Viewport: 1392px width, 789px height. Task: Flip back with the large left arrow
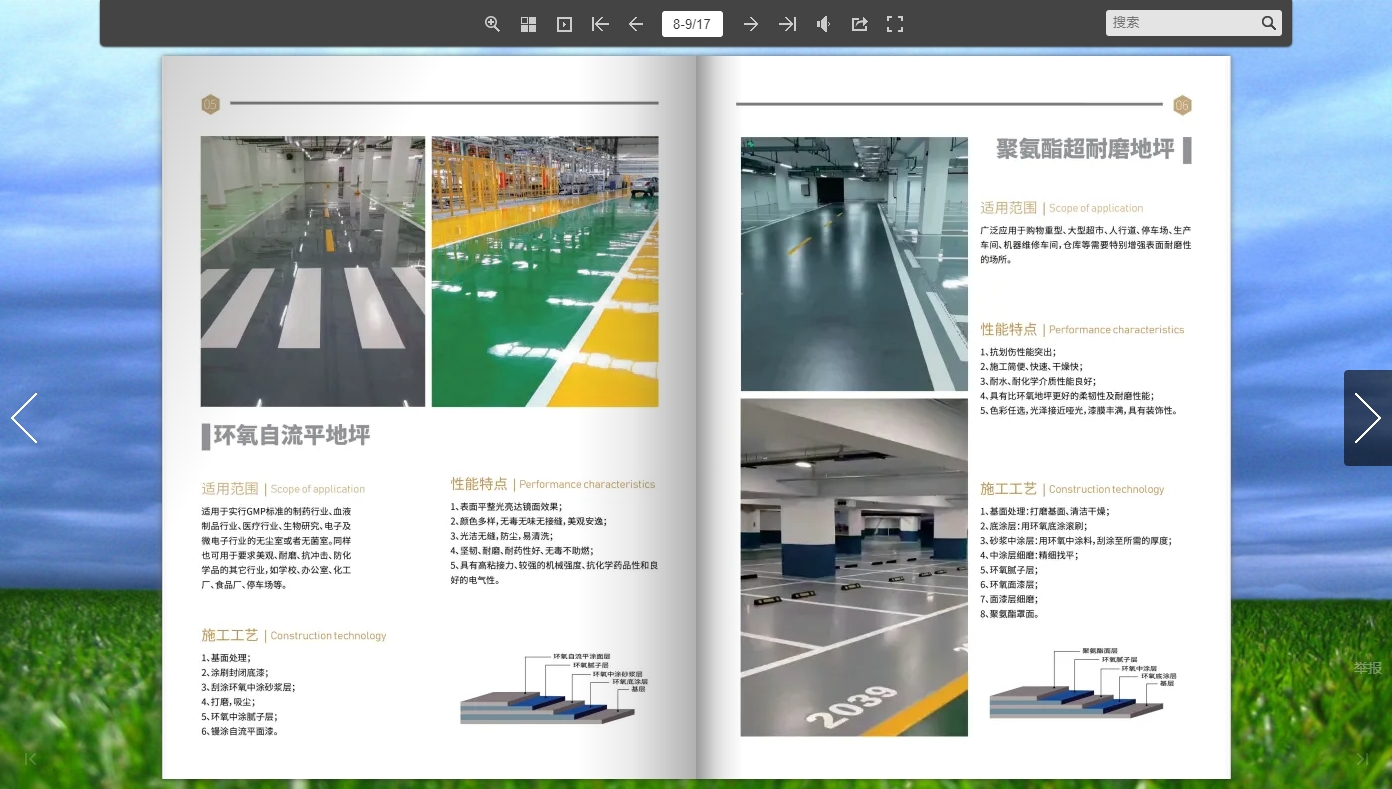24,418
